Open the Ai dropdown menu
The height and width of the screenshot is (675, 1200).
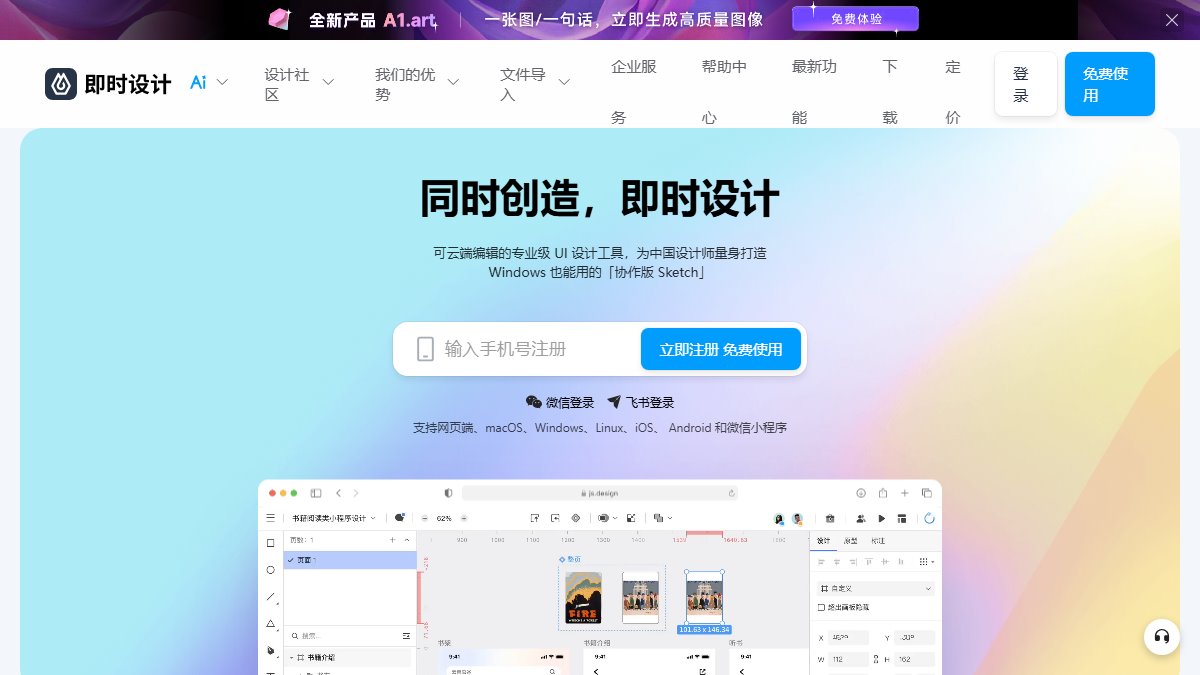209,82
